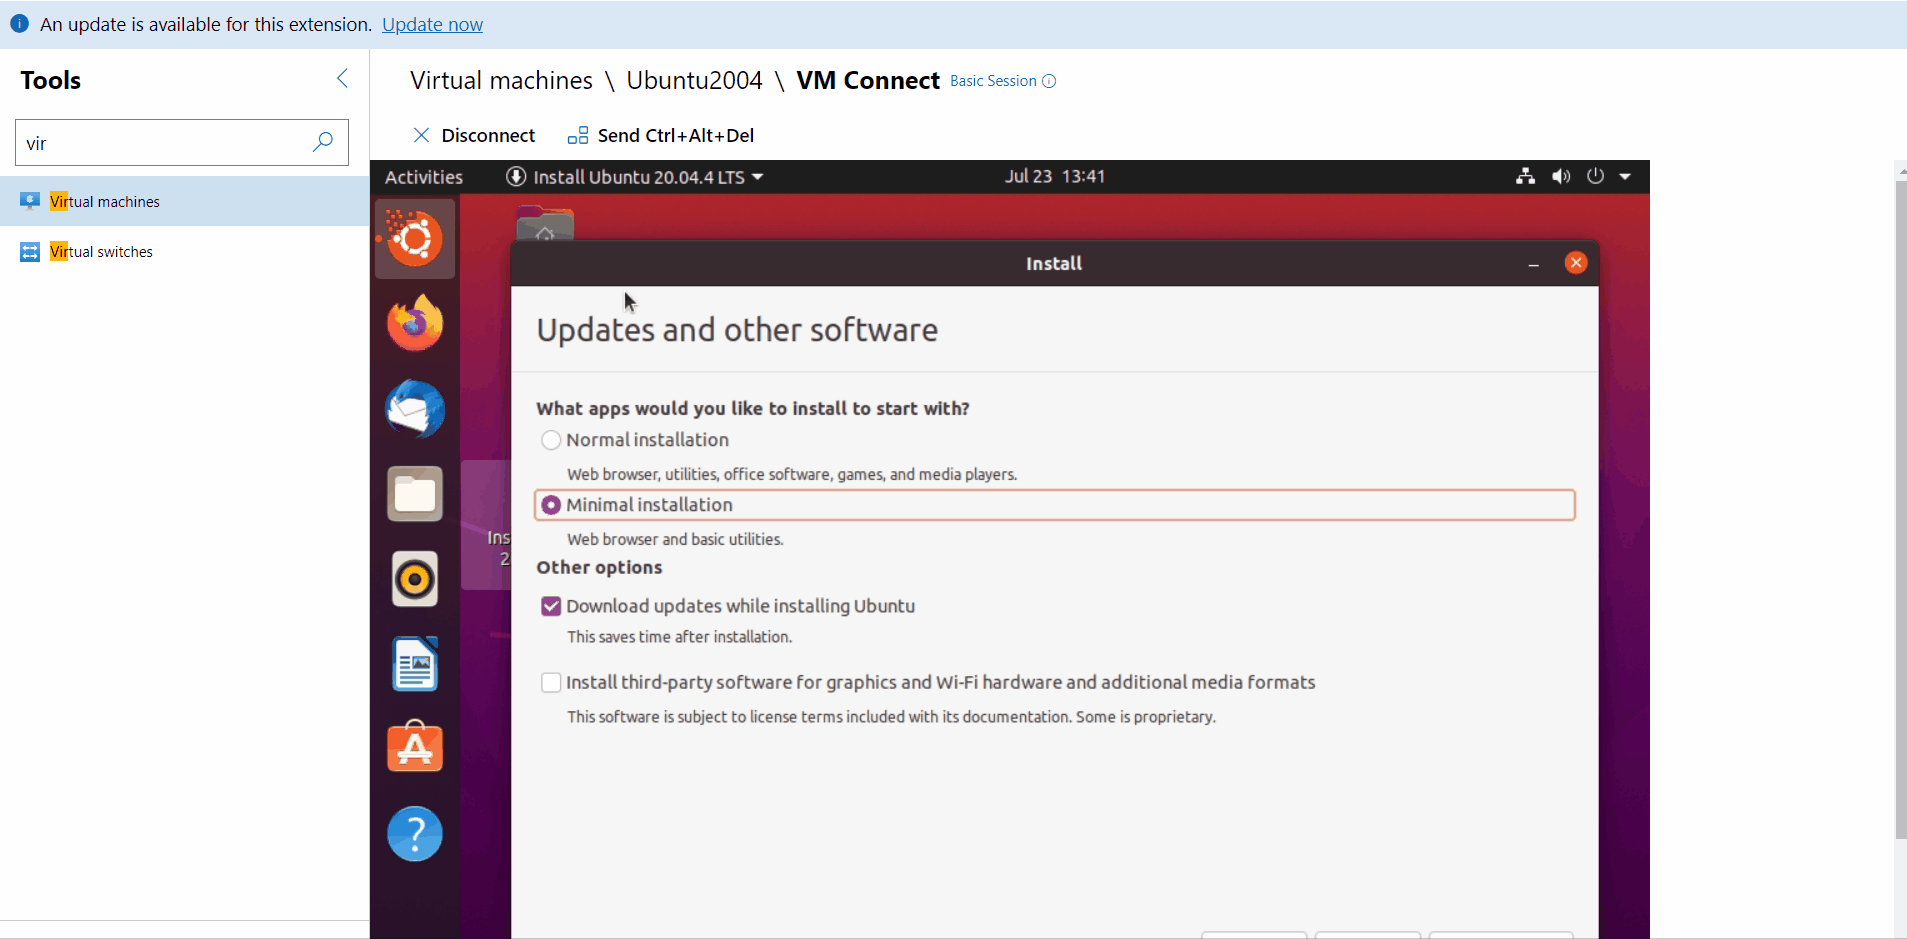
Task: Click the 'Updates and other software' heading
Action: click(x=737, y=330)
